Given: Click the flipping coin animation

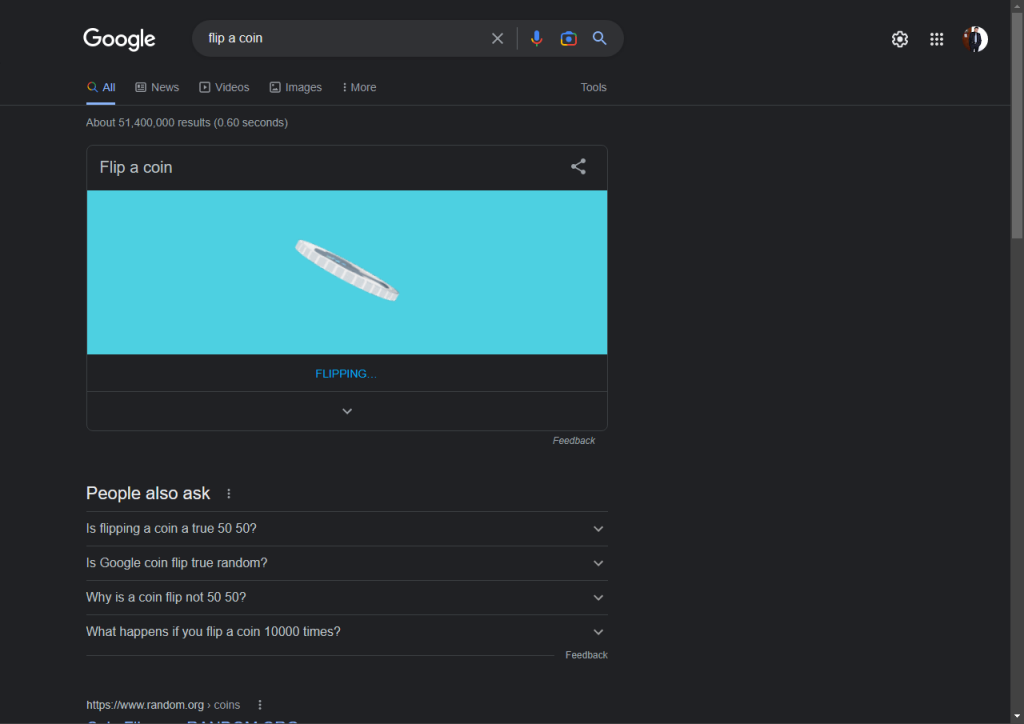Looking at the screenshot, I should (347, 270).
